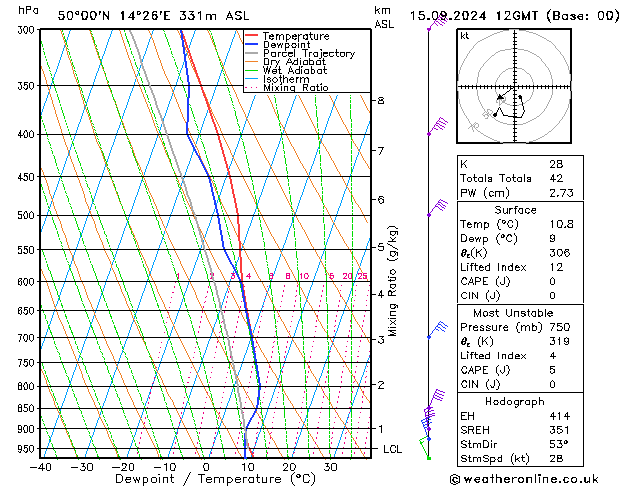Screen dimensions: 629x486
Task: Click the 'Surface' section heading
Action: point(515,210)
